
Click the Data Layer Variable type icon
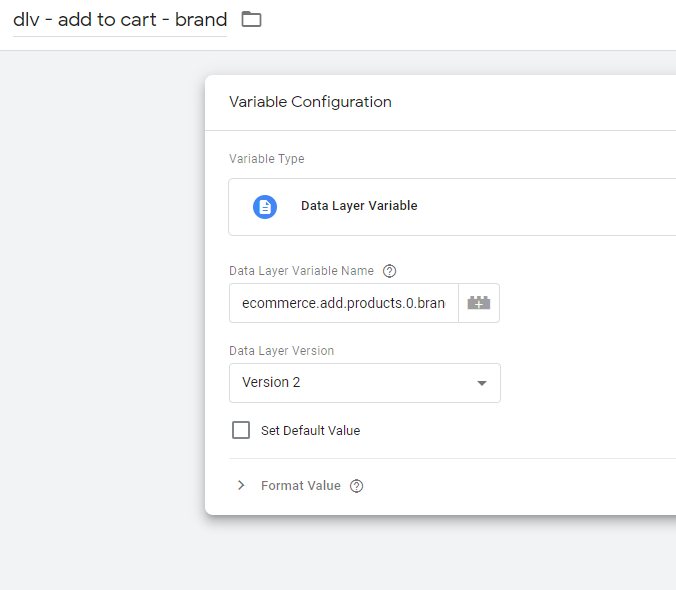point(265,207)
